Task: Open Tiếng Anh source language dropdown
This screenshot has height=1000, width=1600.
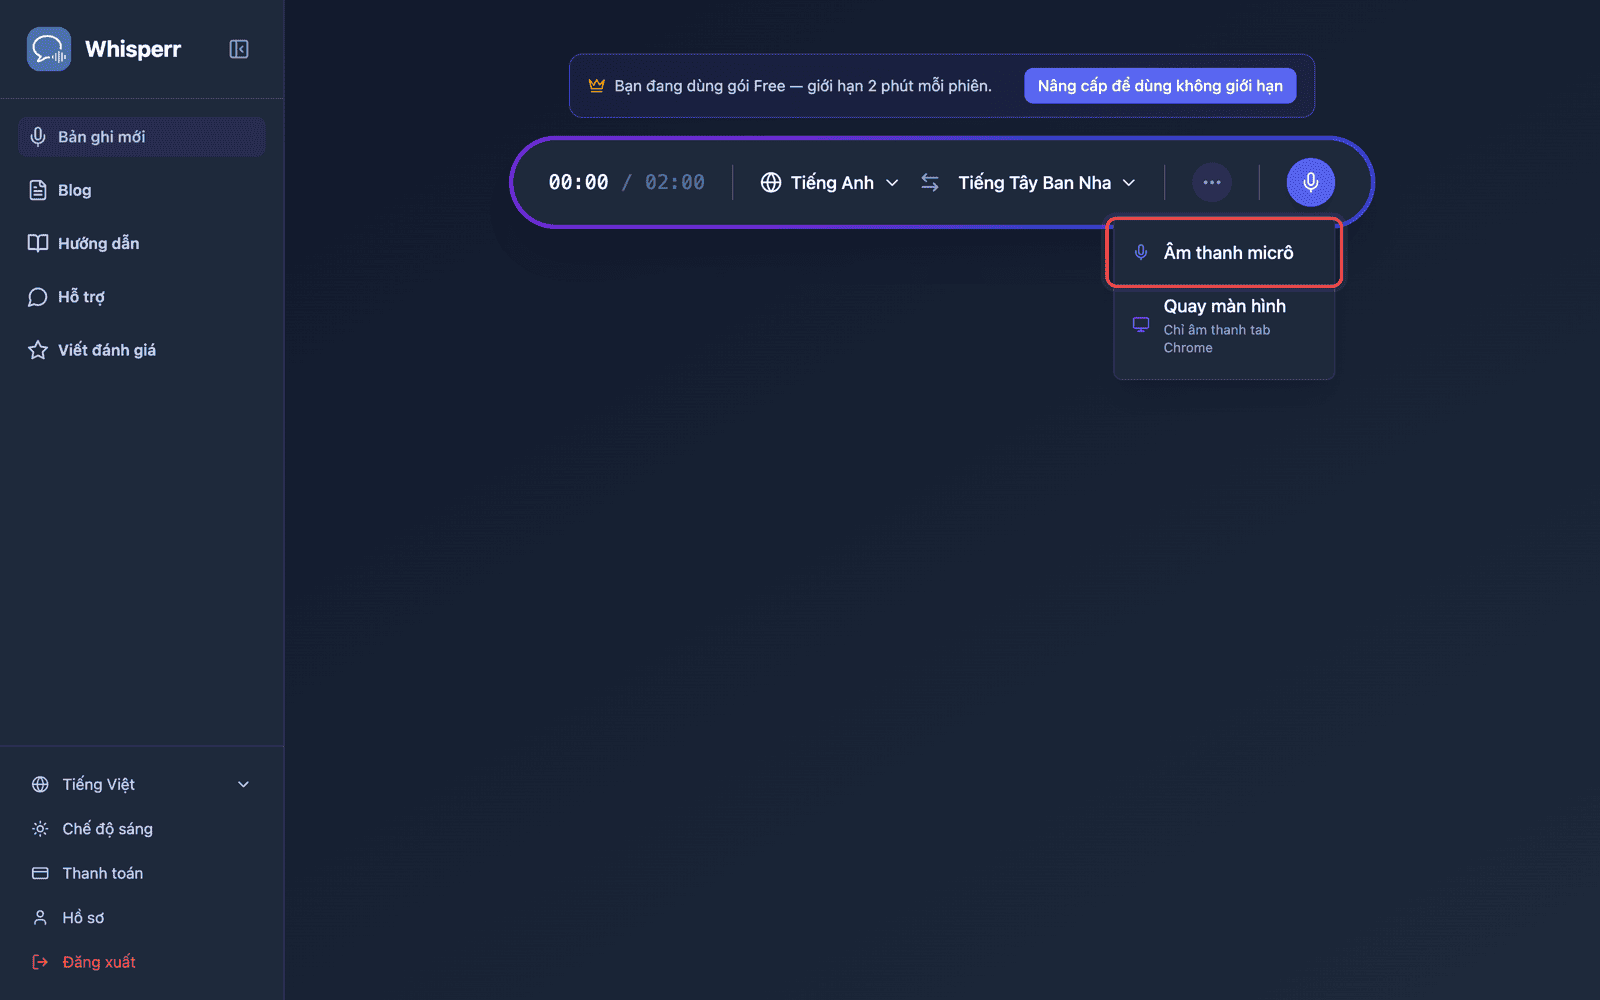Action: coord(829,183)
